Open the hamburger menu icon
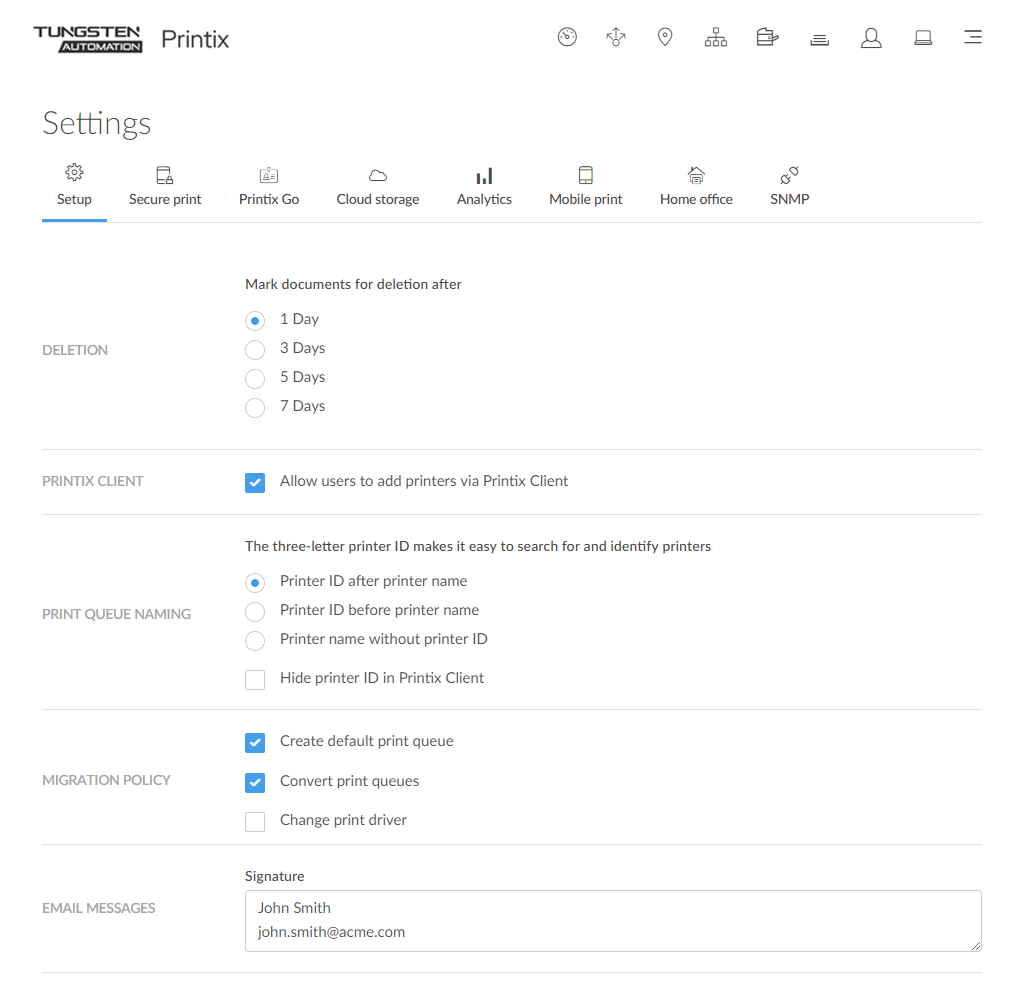The width and height of the screenshot is (1024, 1004). [x=972, y=38]
